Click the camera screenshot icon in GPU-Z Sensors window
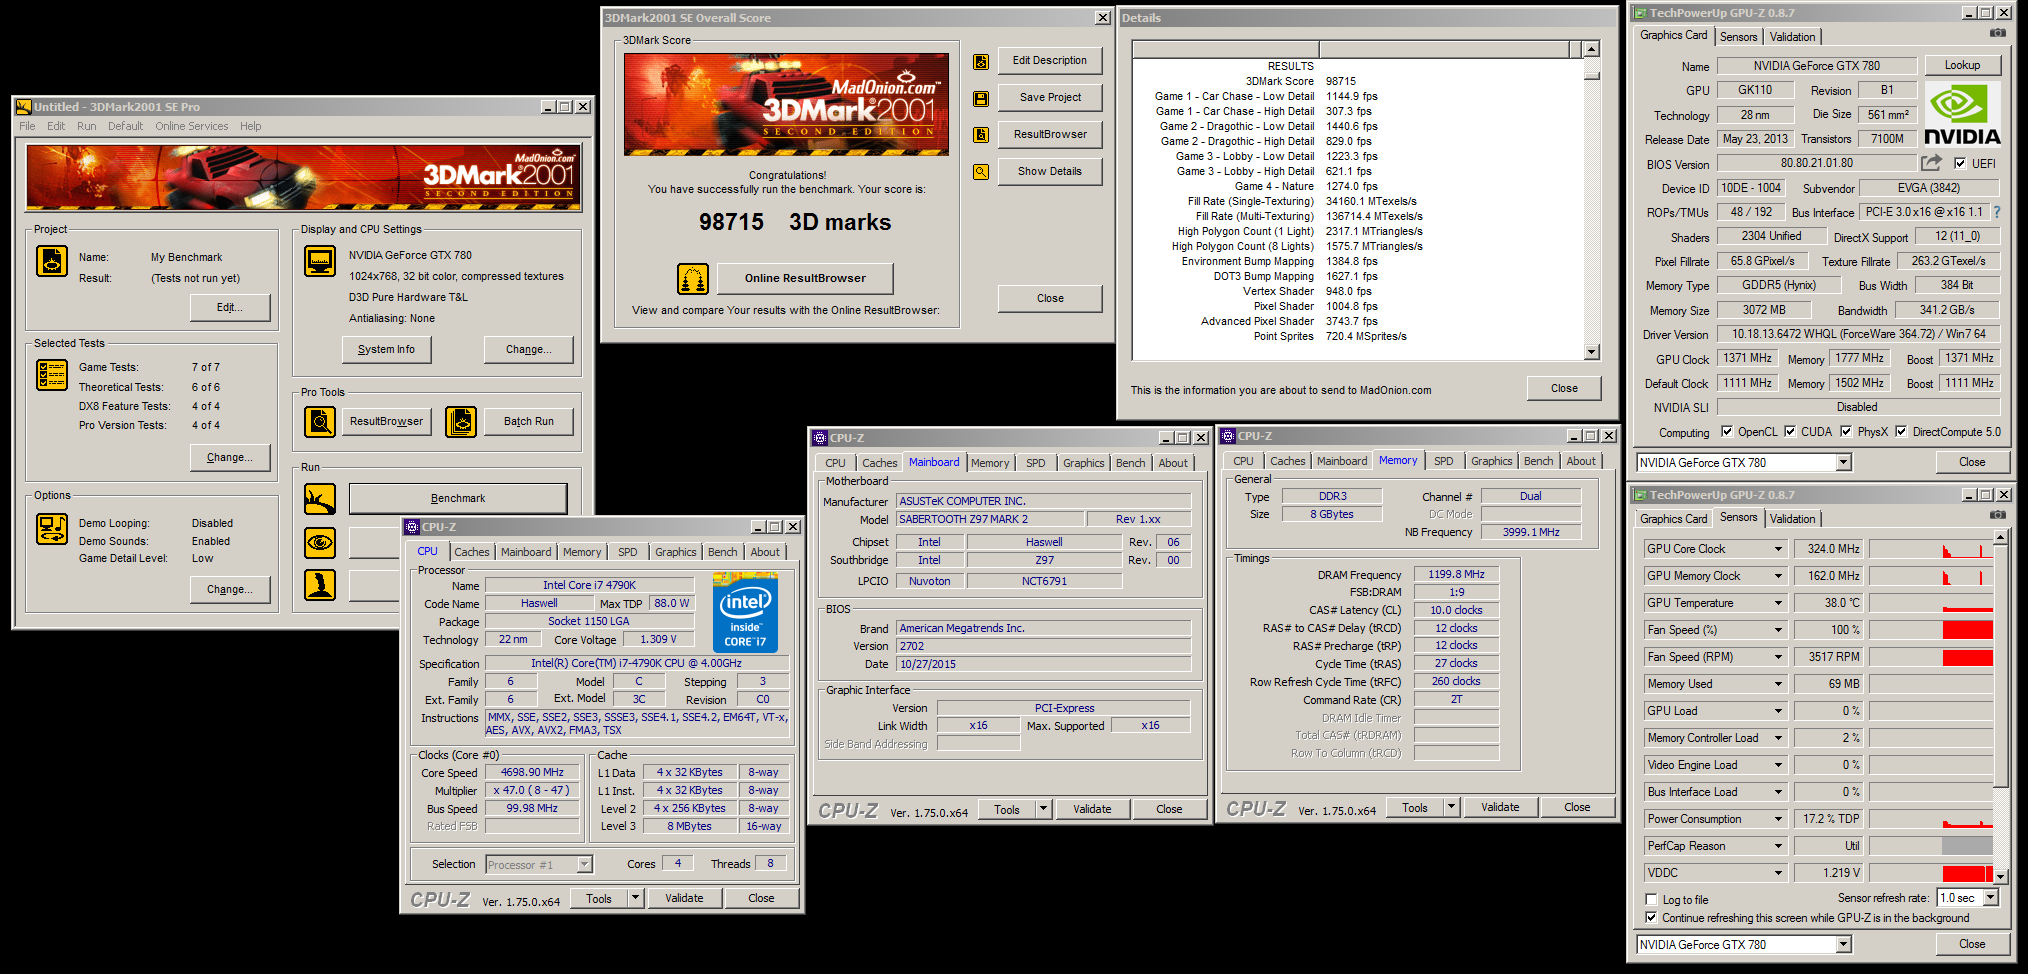This screenshot has width=2028, height=974. click(x=1997, y=516)
